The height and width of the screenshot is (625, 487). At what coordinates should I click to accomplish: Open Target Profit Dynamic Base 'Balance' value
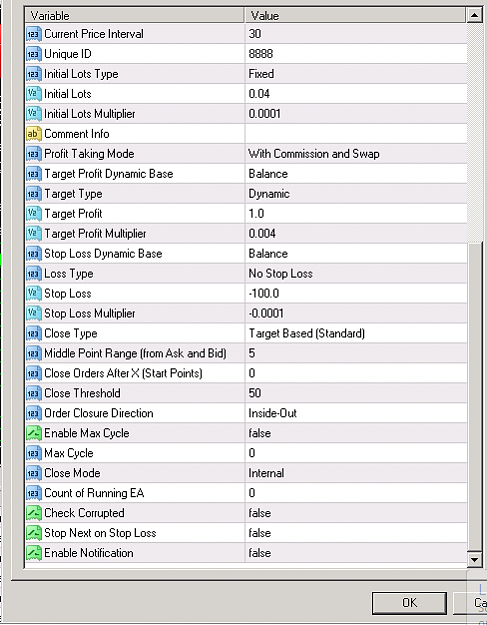tap(356, 174)
